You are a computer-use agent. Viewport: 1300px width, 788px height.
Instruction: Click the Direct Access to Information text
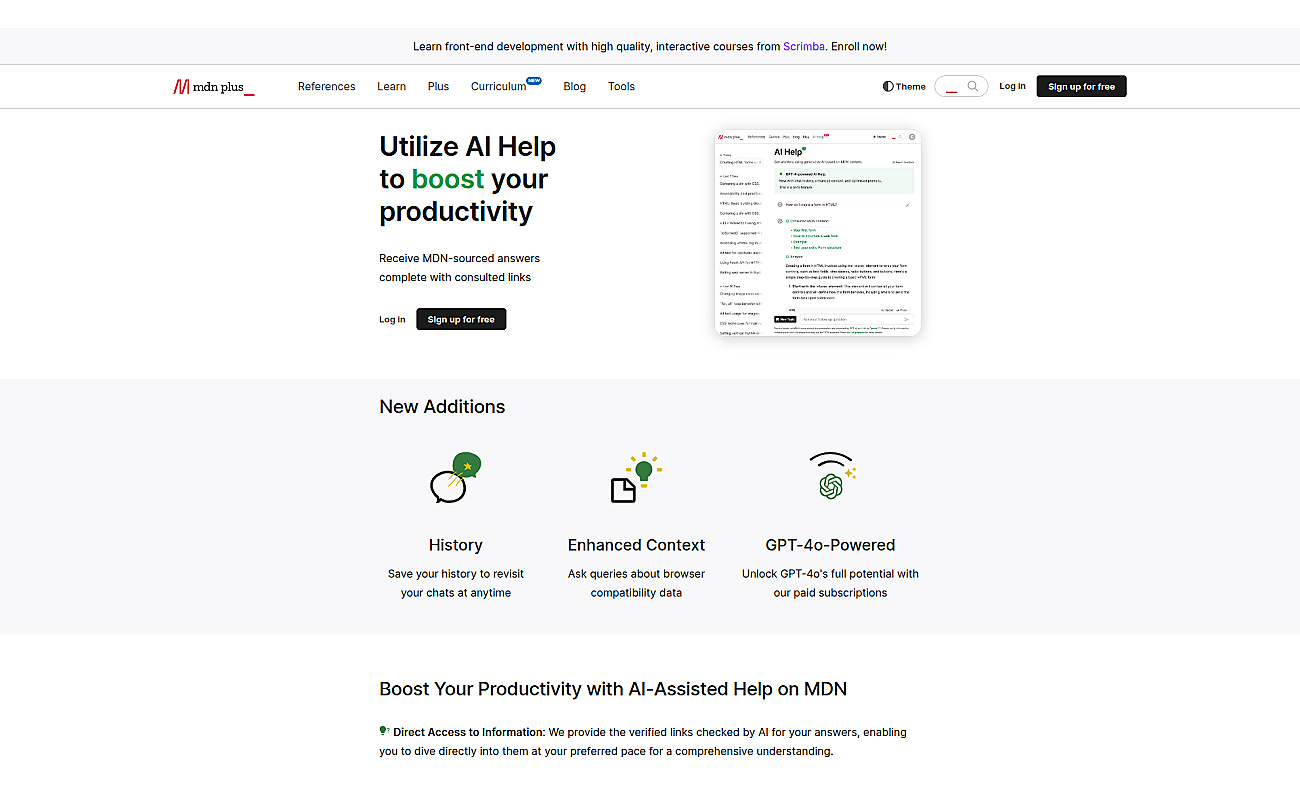pos(469,732)
